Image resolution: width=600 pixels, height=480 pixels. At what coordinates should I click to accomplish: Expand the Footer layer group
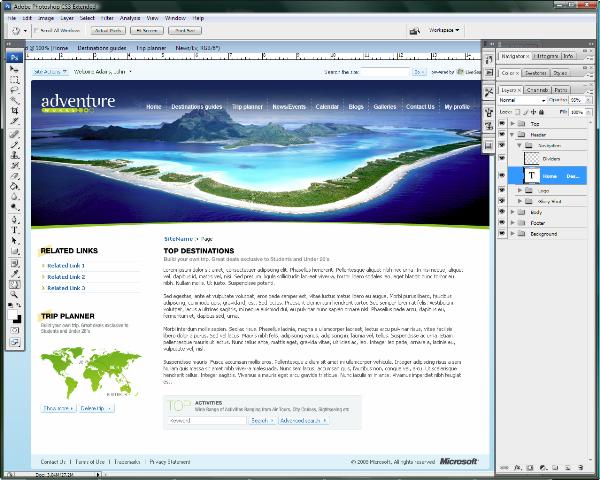(513, 222)
